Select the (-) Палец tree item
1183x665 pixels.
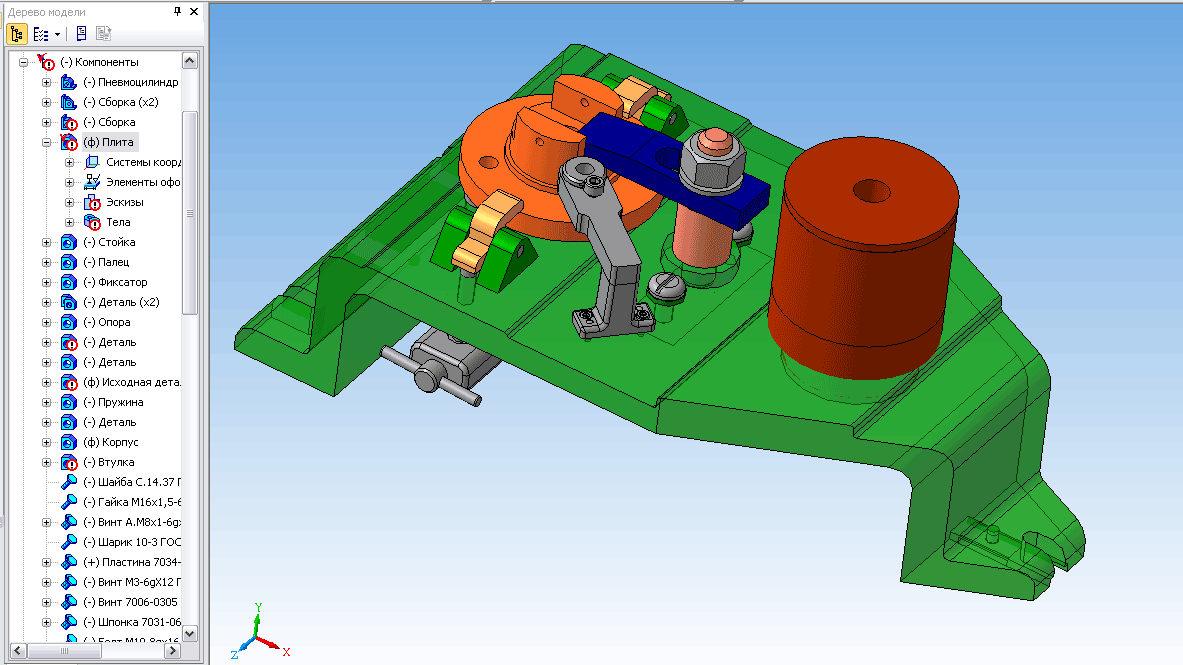tap(106, 262)
